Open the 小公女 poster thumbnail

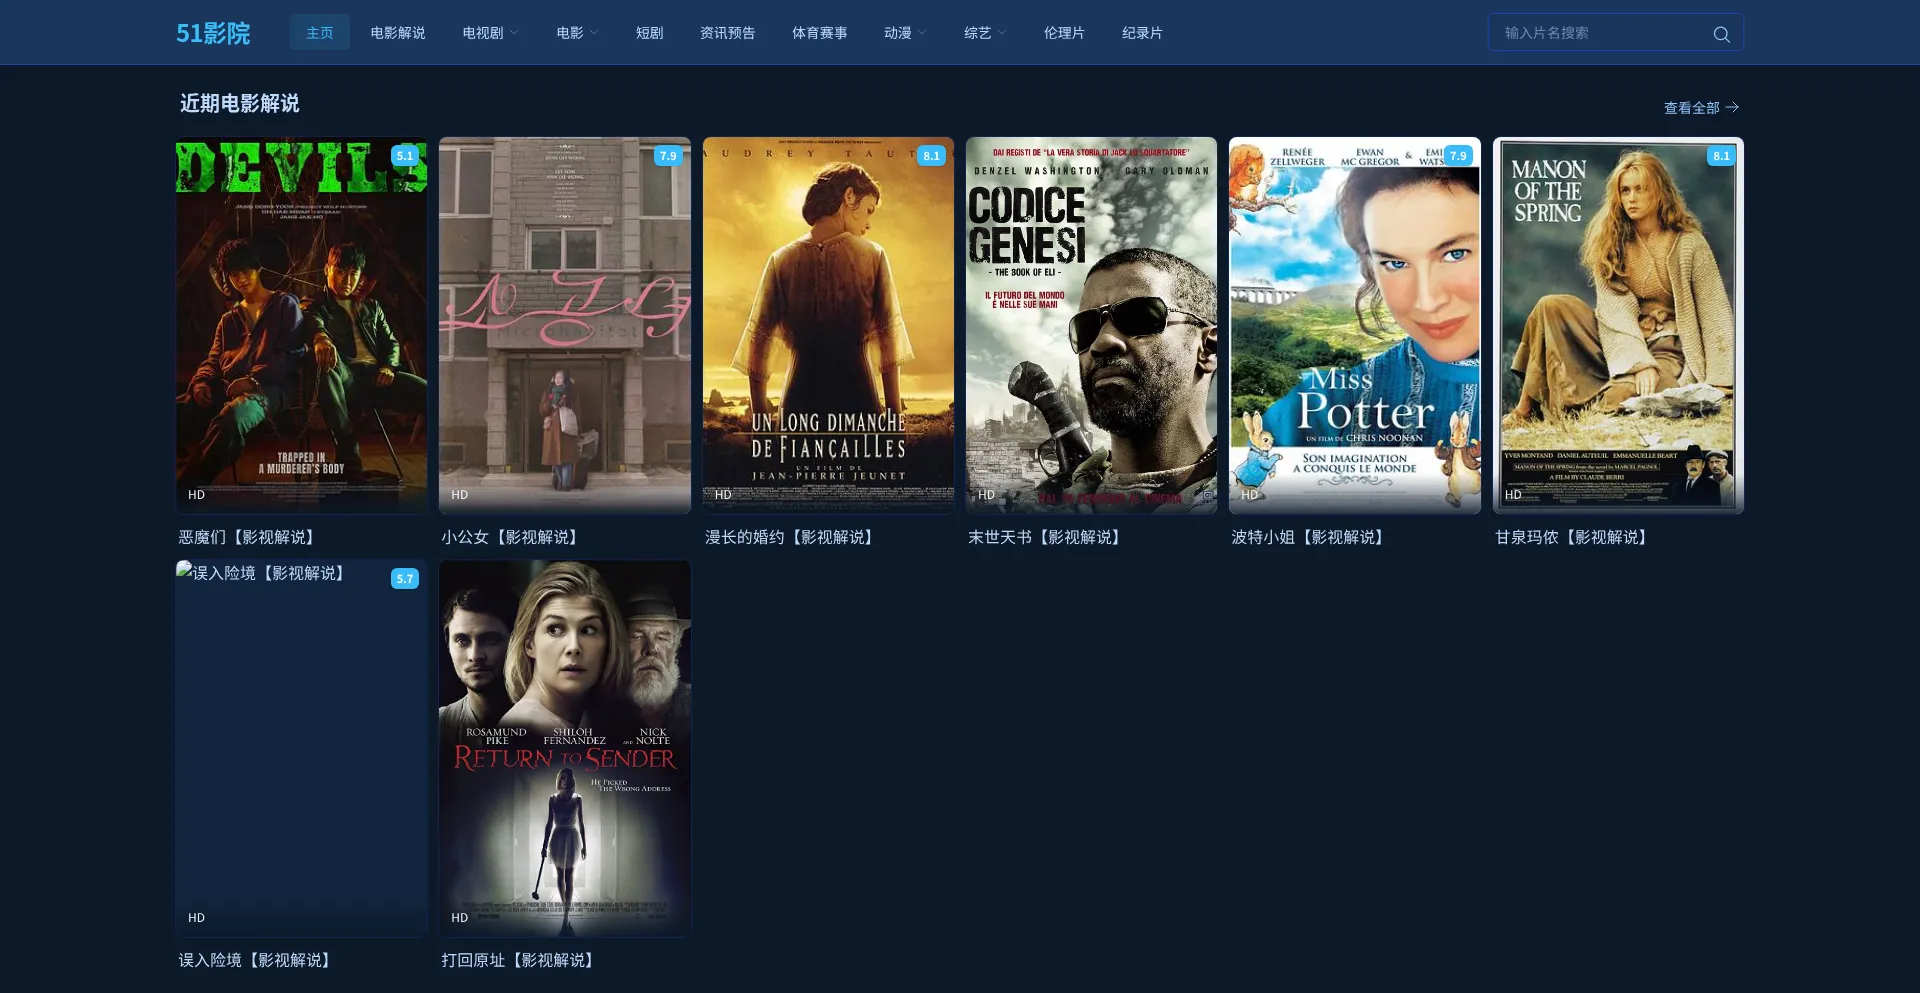pyautogui.click(x=565, y=326)
